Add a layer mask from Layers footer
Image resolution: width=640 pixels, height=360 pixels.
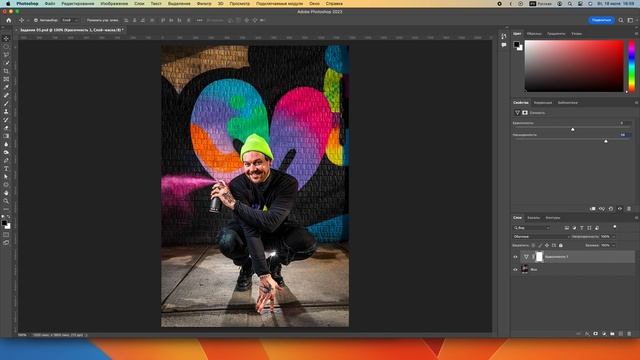596,333
